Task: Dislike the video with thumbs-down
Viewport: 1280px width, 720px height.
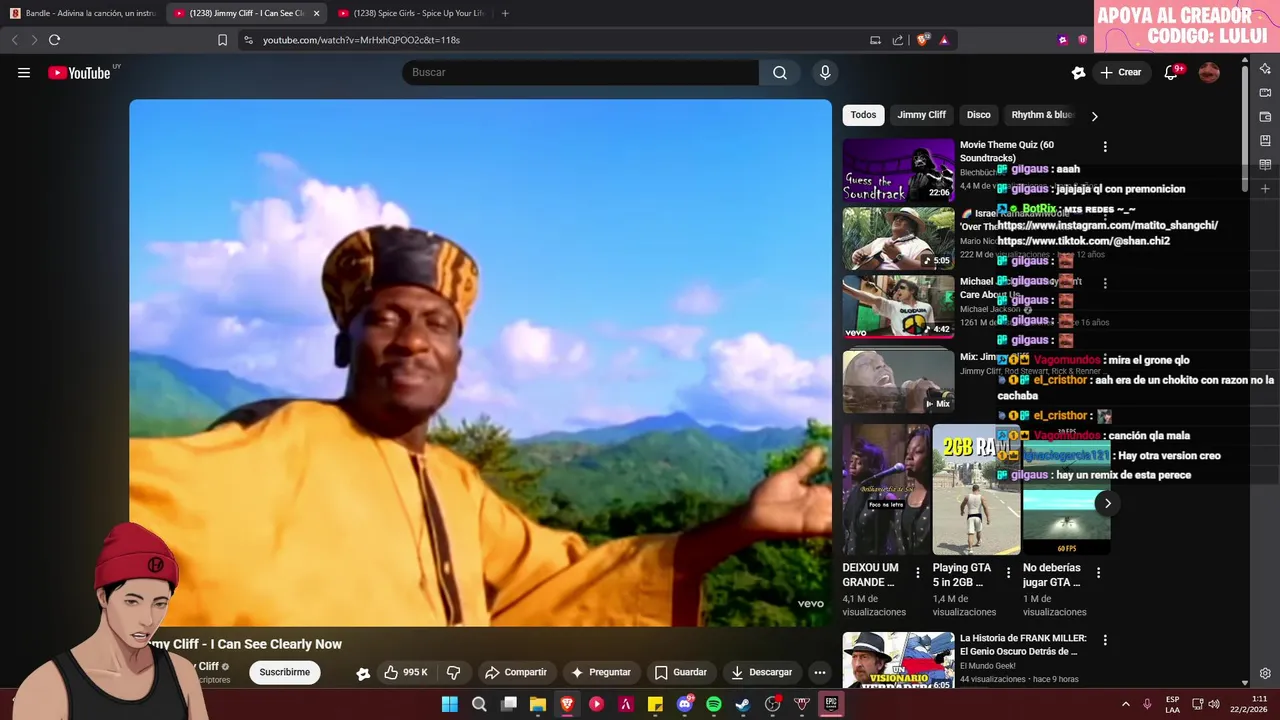Action: click(x=453, y=672)
